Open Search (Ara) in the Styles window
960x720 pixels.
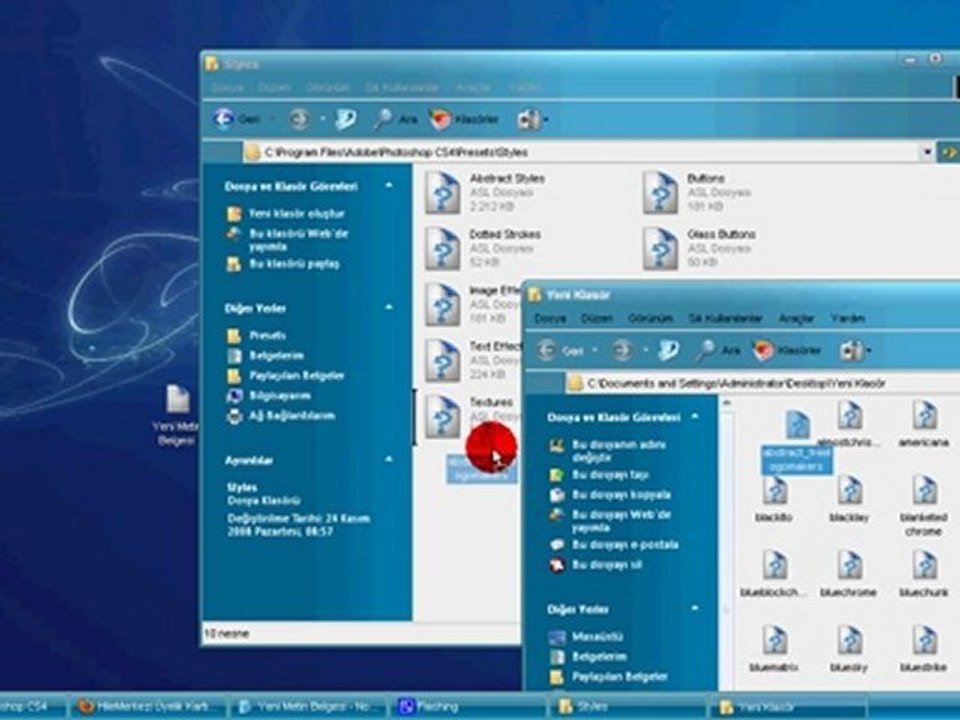395,119
